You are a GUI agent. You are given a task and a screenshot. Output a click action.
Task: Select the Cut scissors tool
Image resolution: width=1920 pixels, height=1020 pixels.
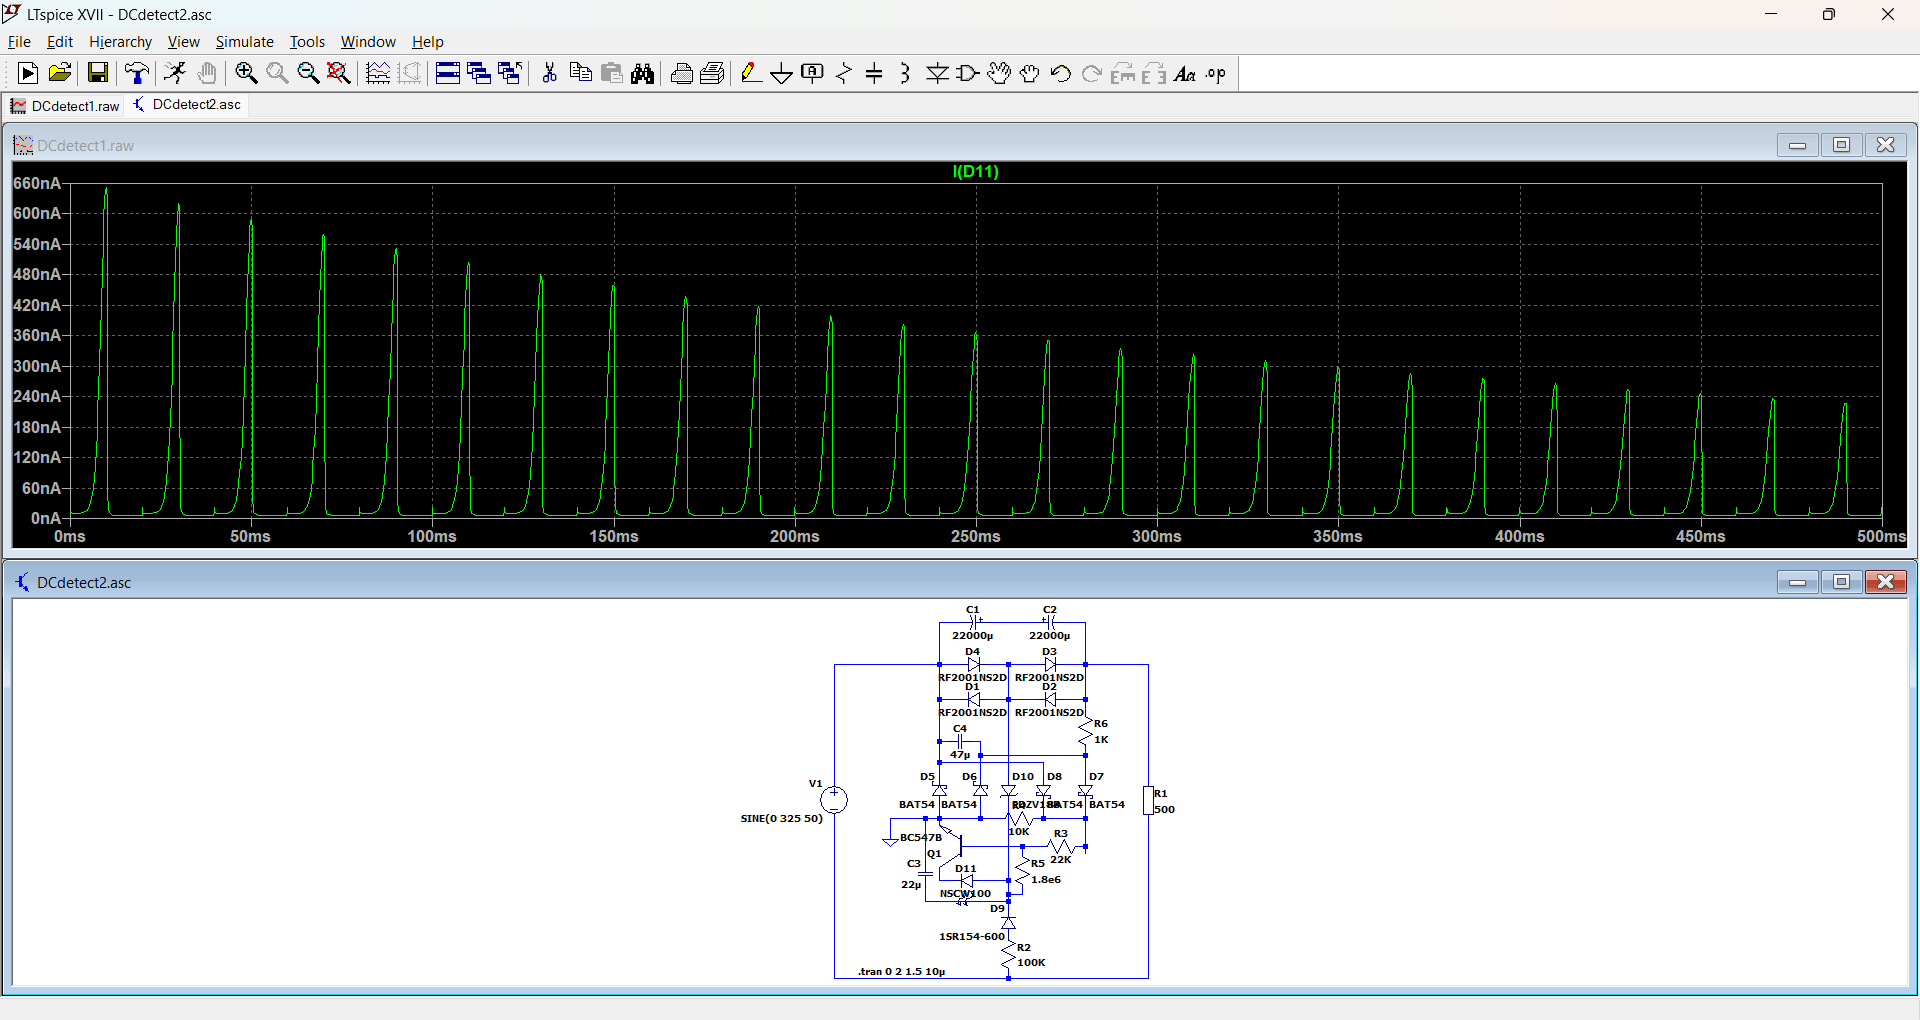click(x=549, y=73)
